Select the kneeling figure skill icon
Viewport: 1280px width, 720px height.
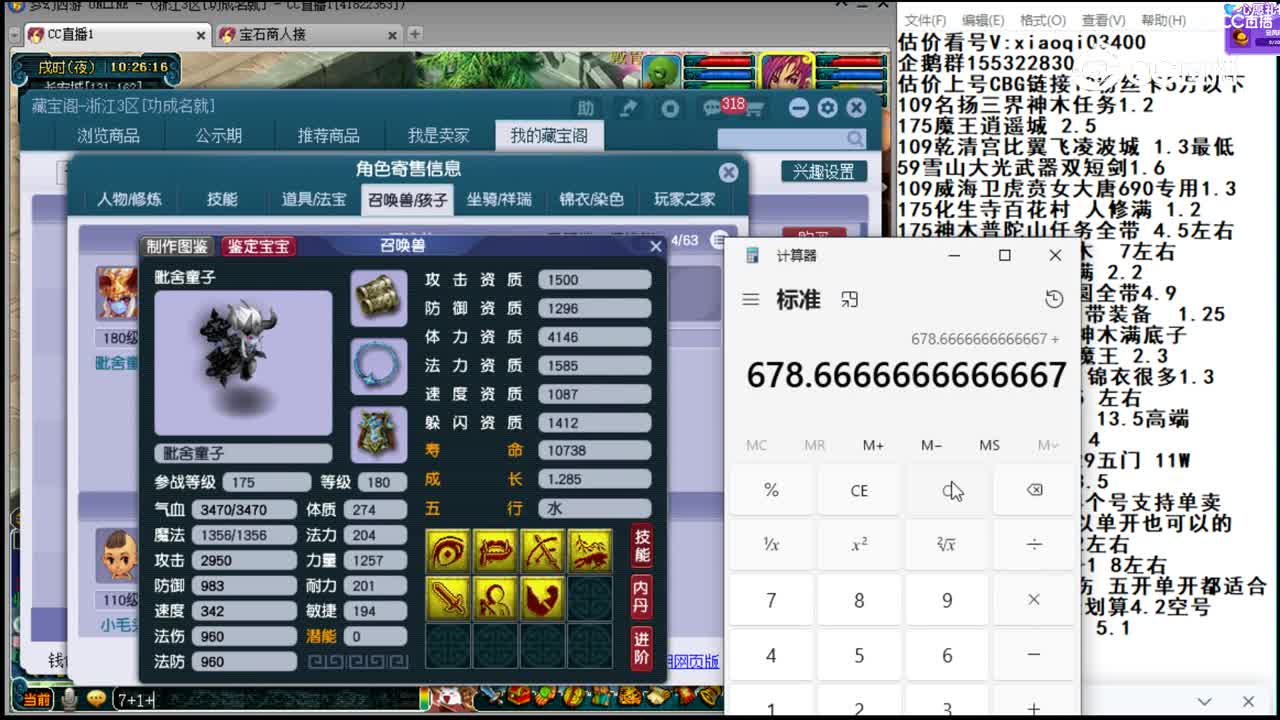(x=495, y=598)
